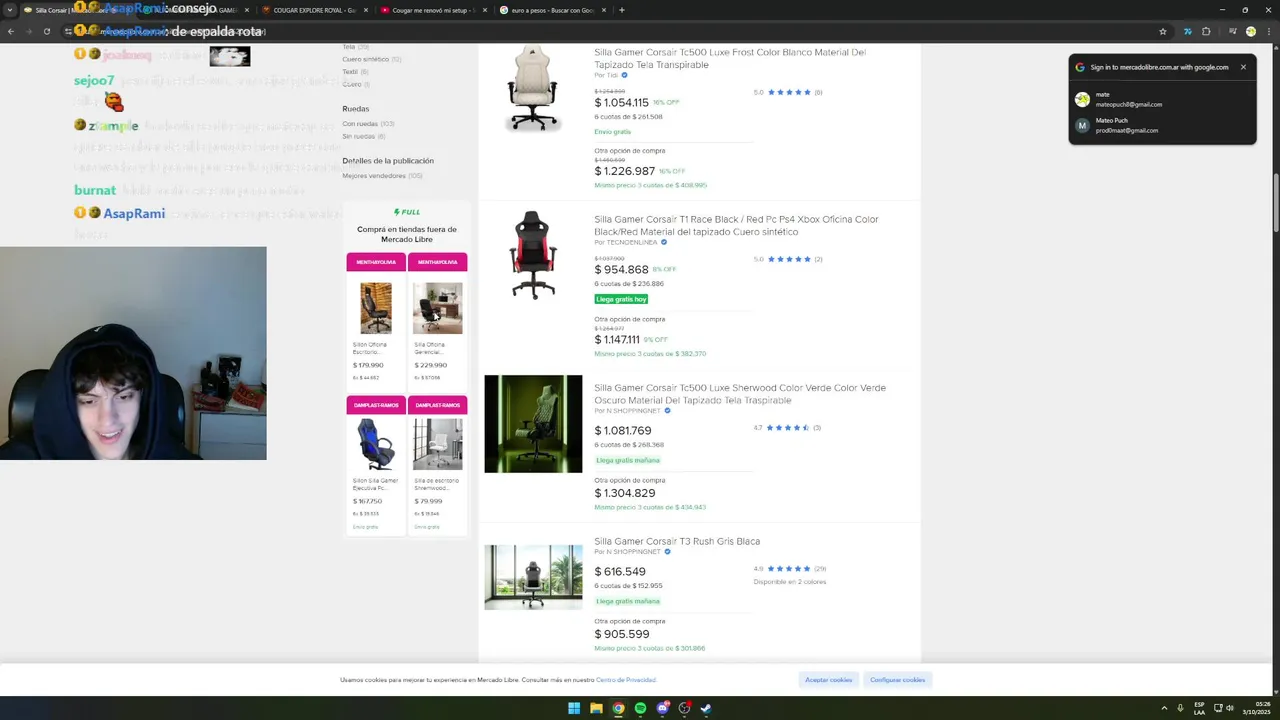Screen dimensions: 1280x720
Task: Click the microphone icon in system tray
Action: [1180, 708]
